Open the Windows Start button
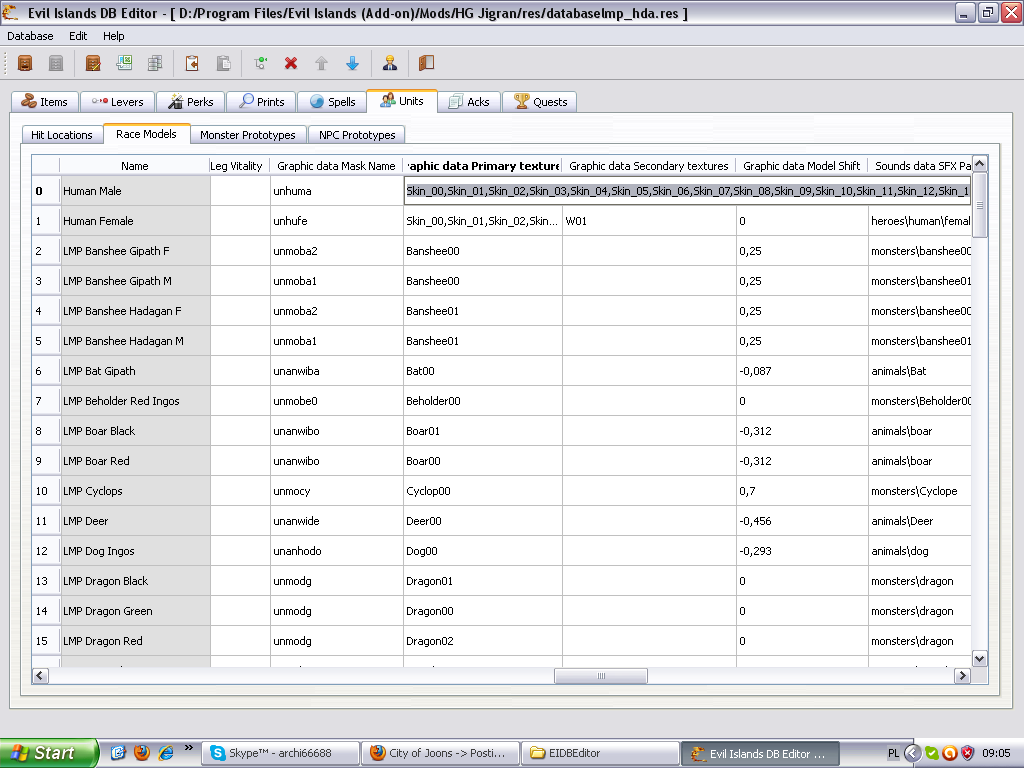This screenshot has width=1024, height=768. (49, 753)
